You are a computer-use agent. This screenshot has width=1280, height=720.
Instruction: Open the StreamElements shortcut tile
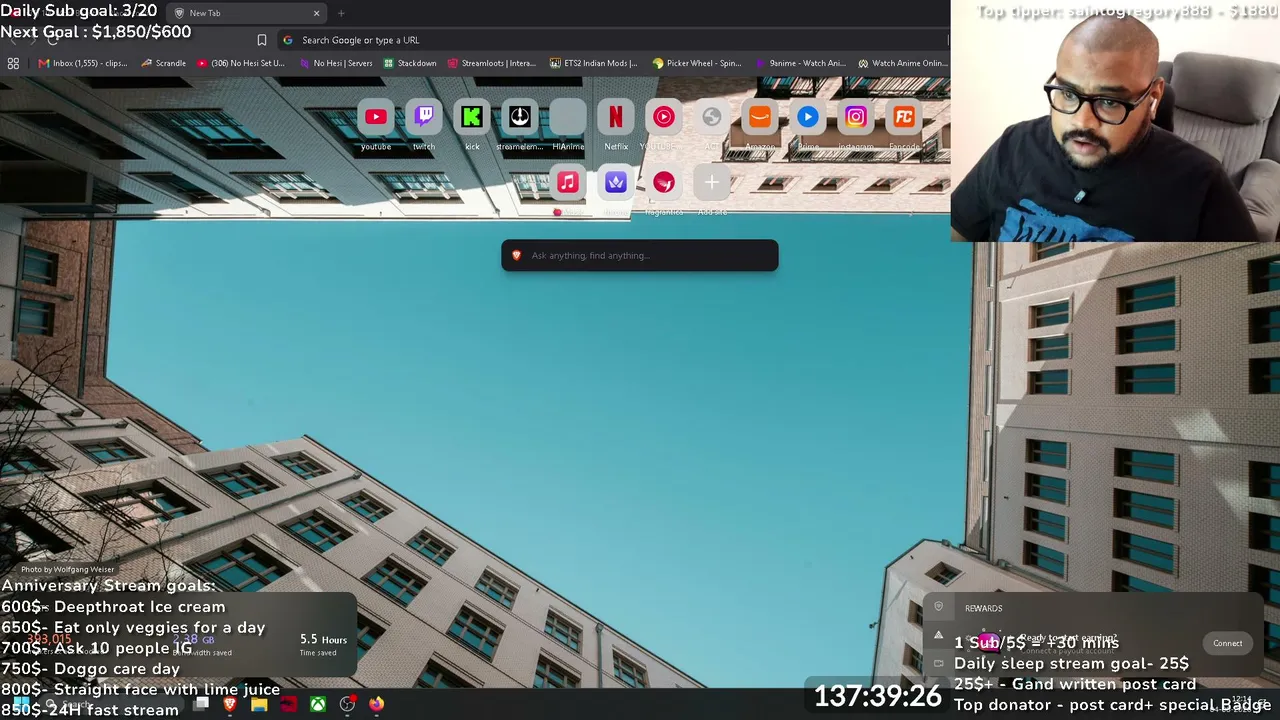[x=520, y=118]
